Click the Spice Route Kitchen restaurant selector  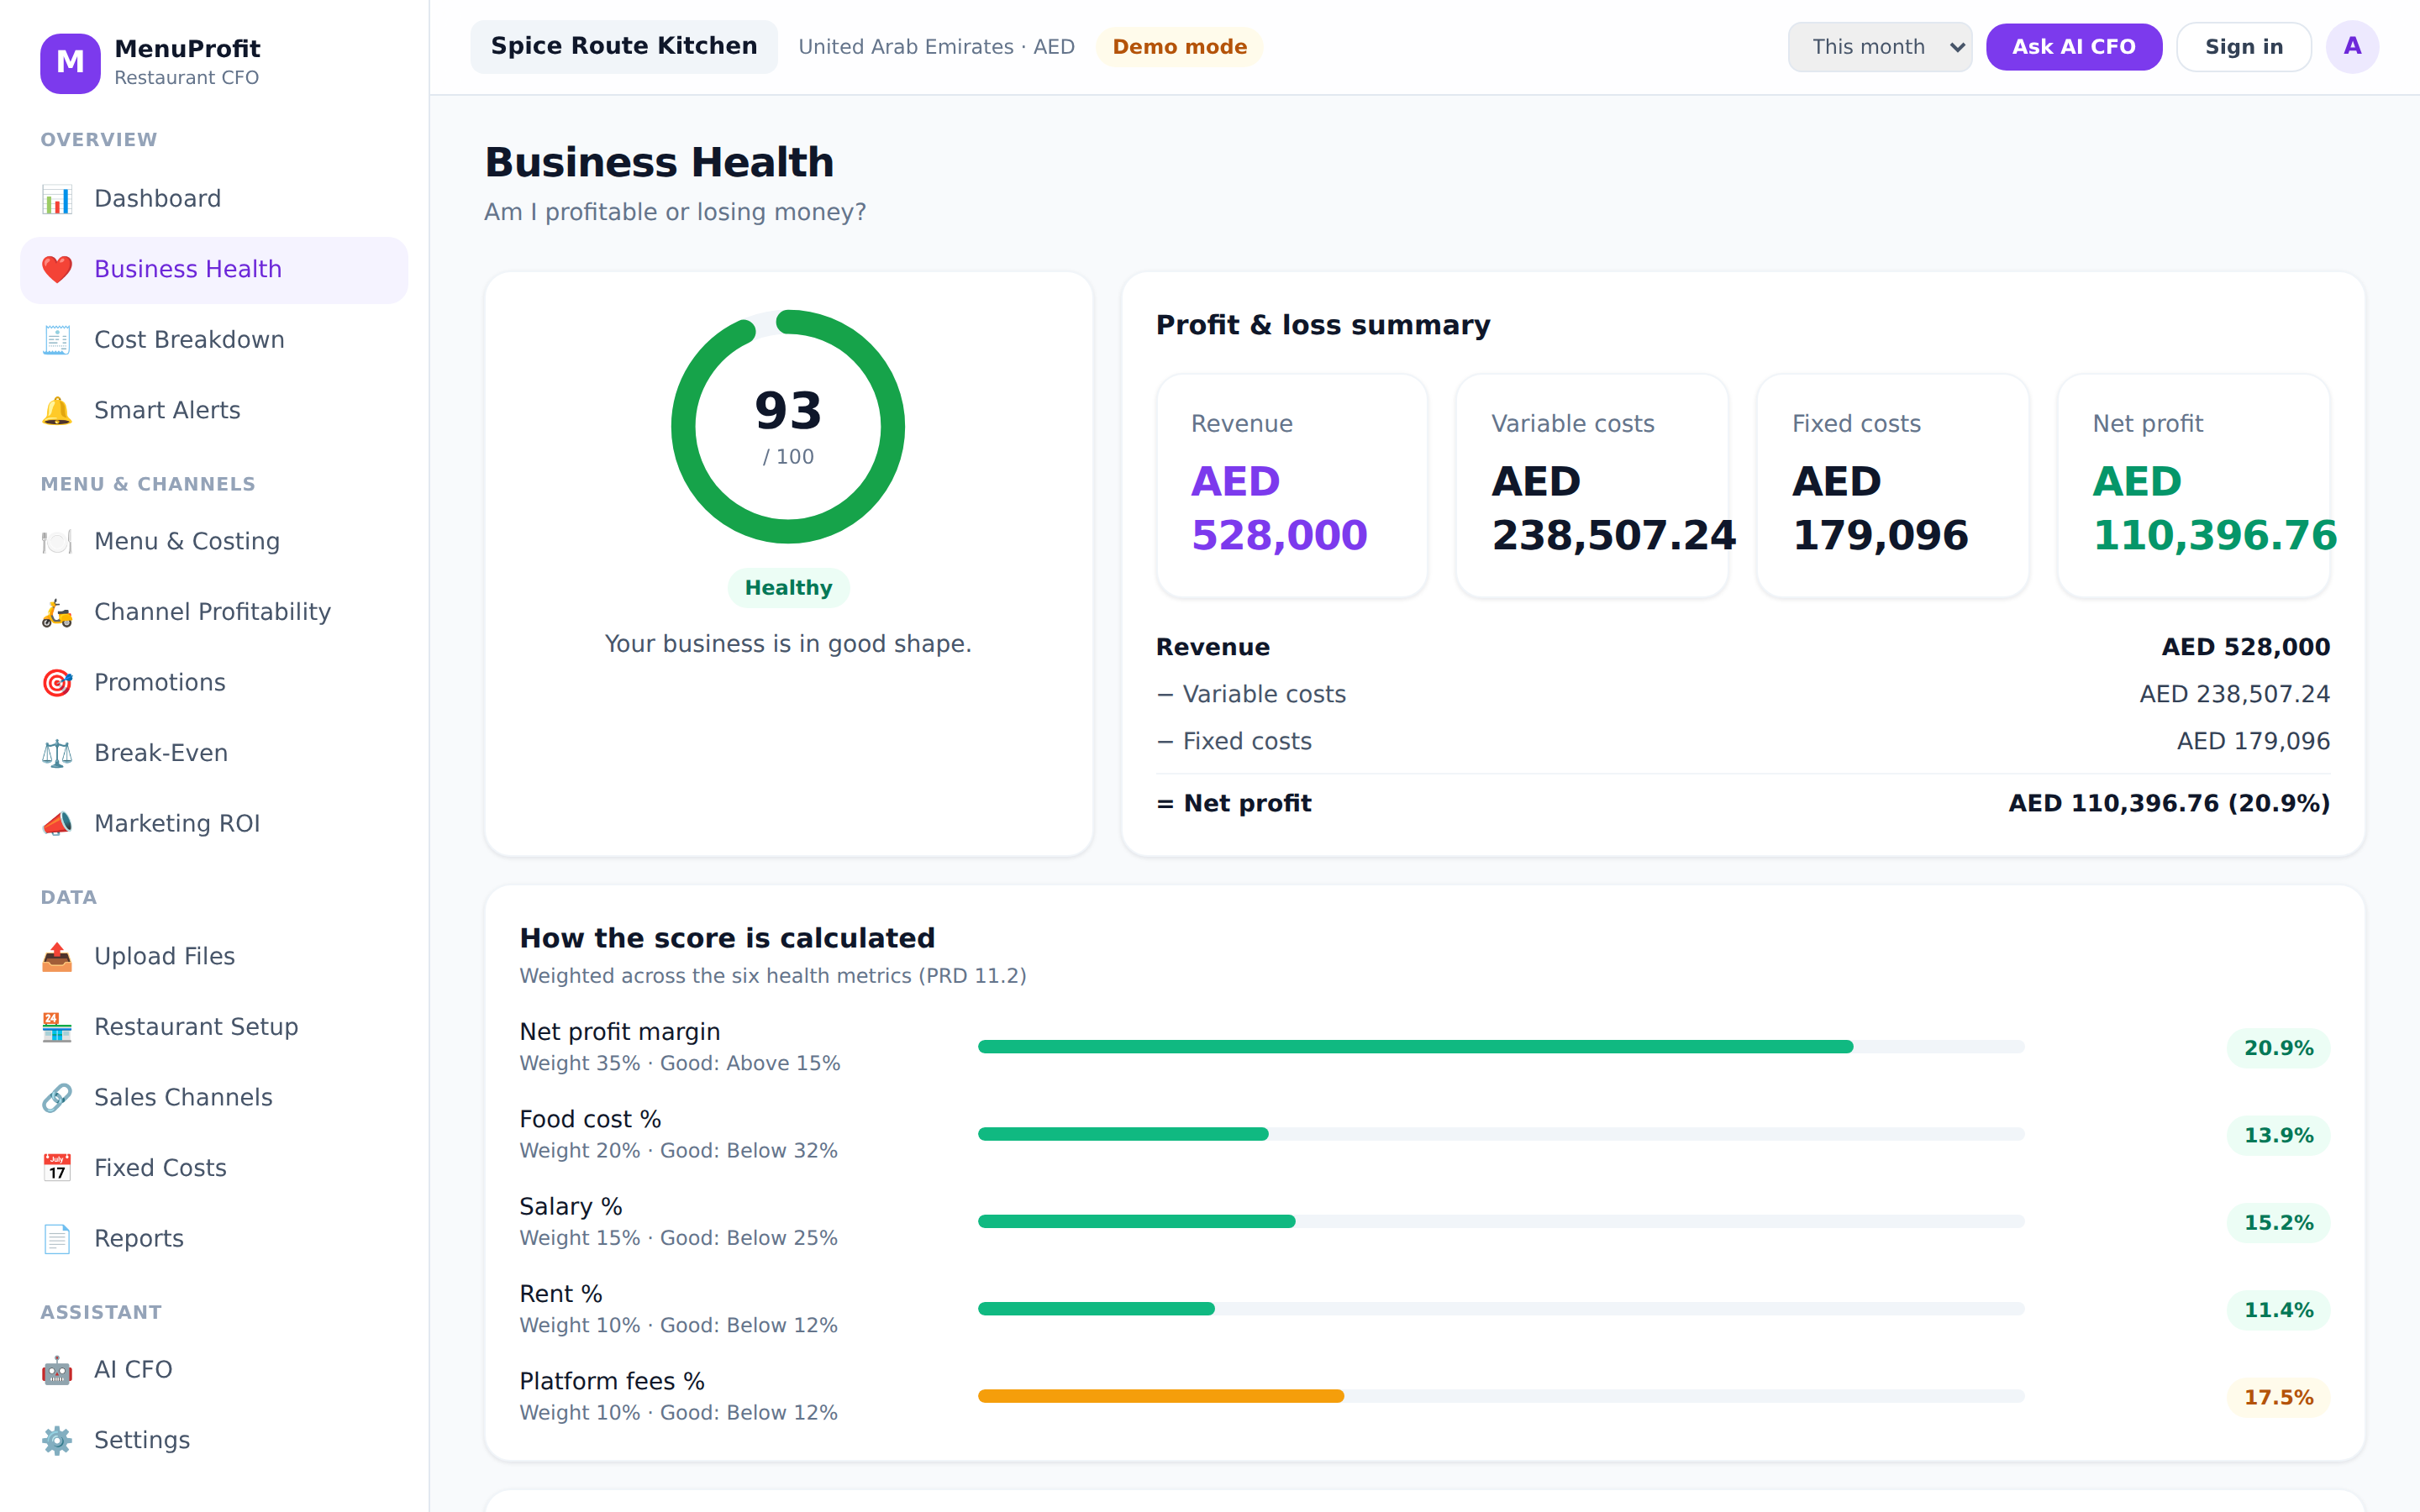[x=624, y=47]
